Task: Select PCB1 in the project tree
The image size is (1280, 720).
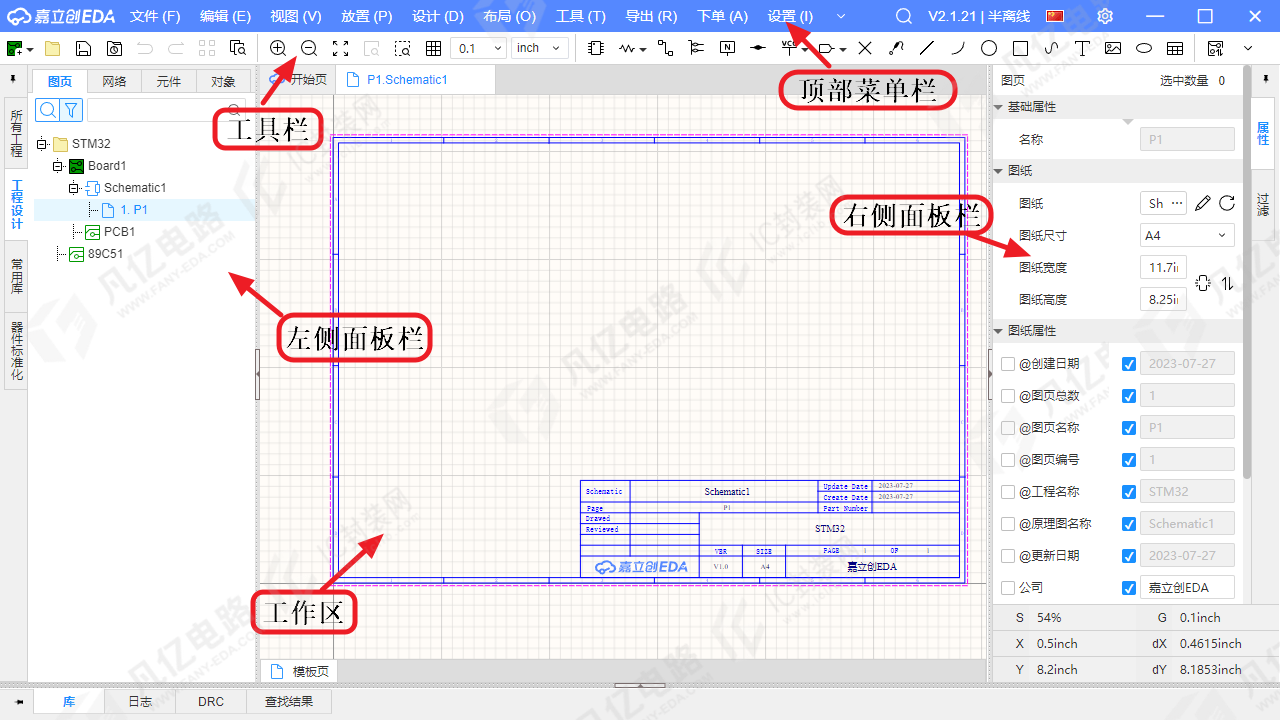Action: coord(119,232)
